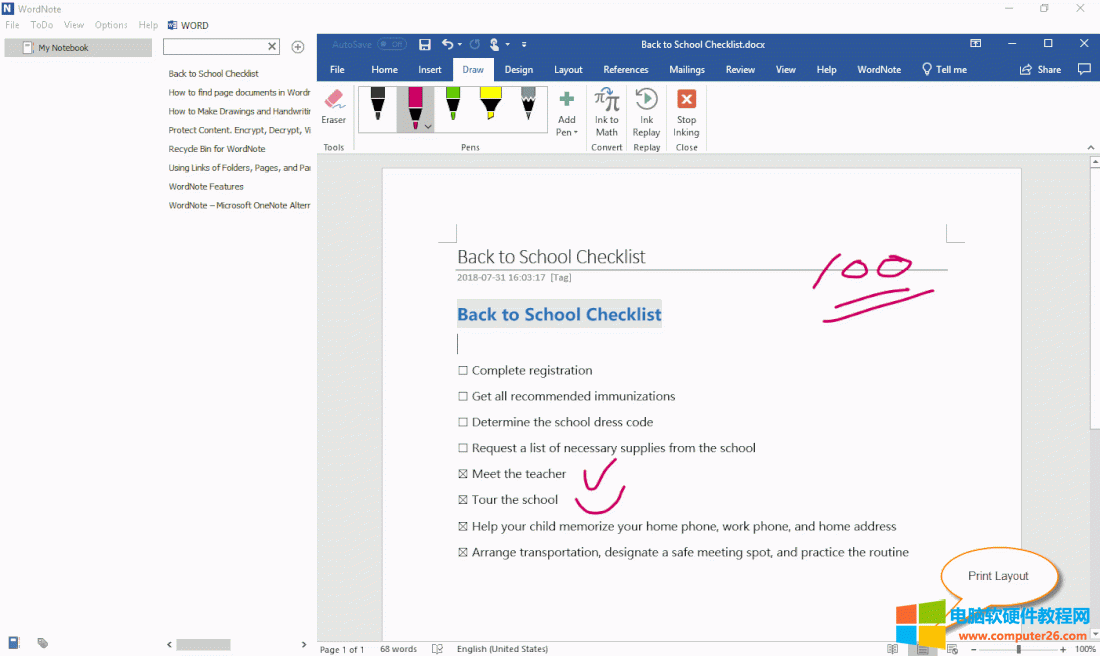The width and height of the screenshot is (1100, 656).
Task: Choose the green highlighter pen
Action: pos(452,105)
